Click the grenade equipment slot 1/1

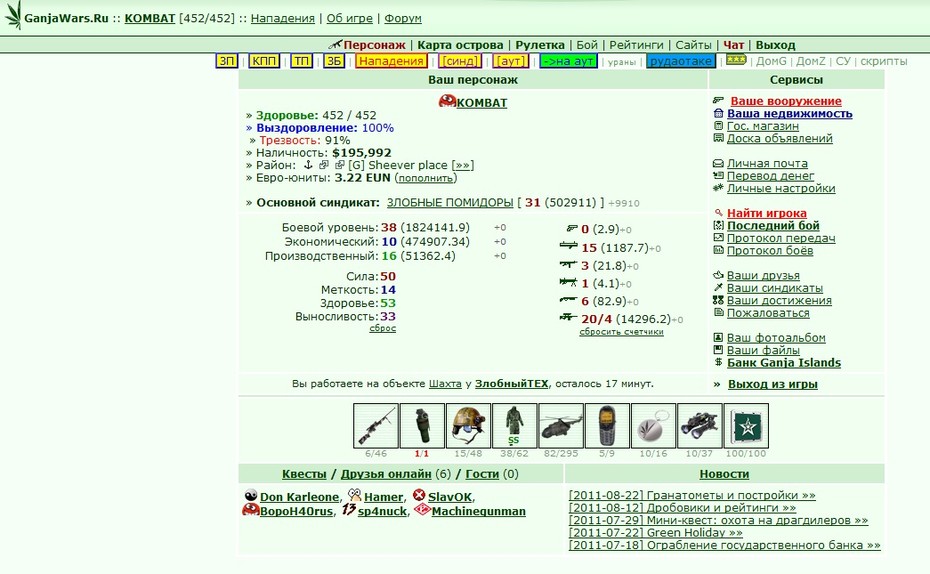tap(422, 426)
